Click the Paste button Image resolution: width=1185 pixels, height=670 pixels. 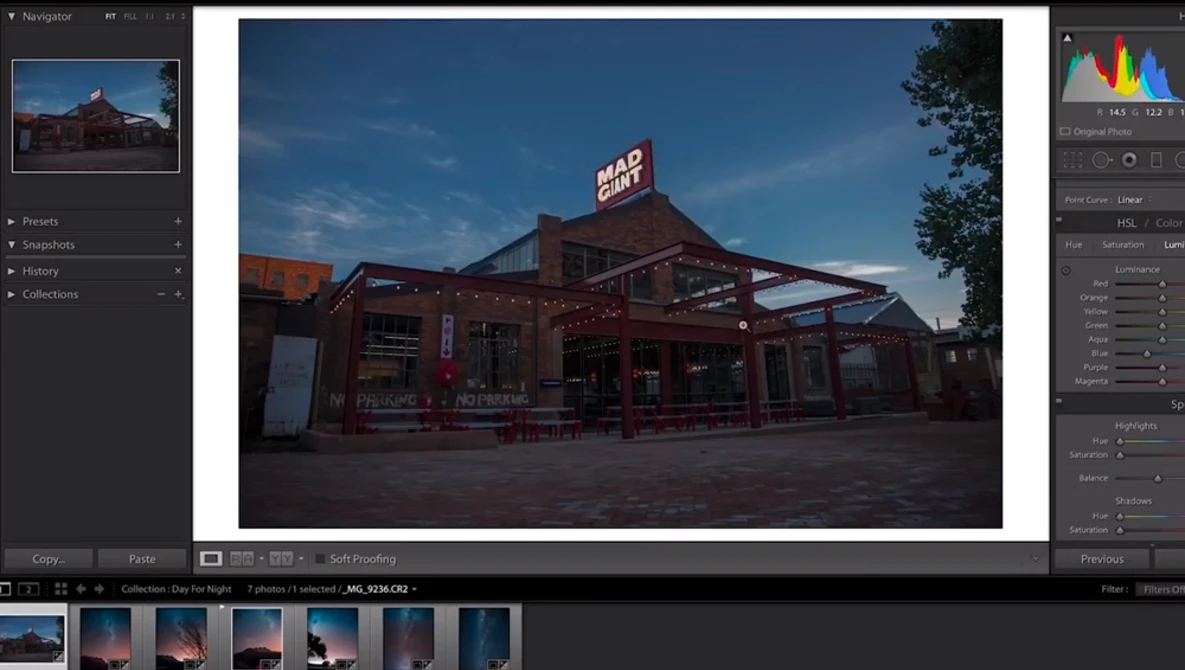tap(142, 559)
